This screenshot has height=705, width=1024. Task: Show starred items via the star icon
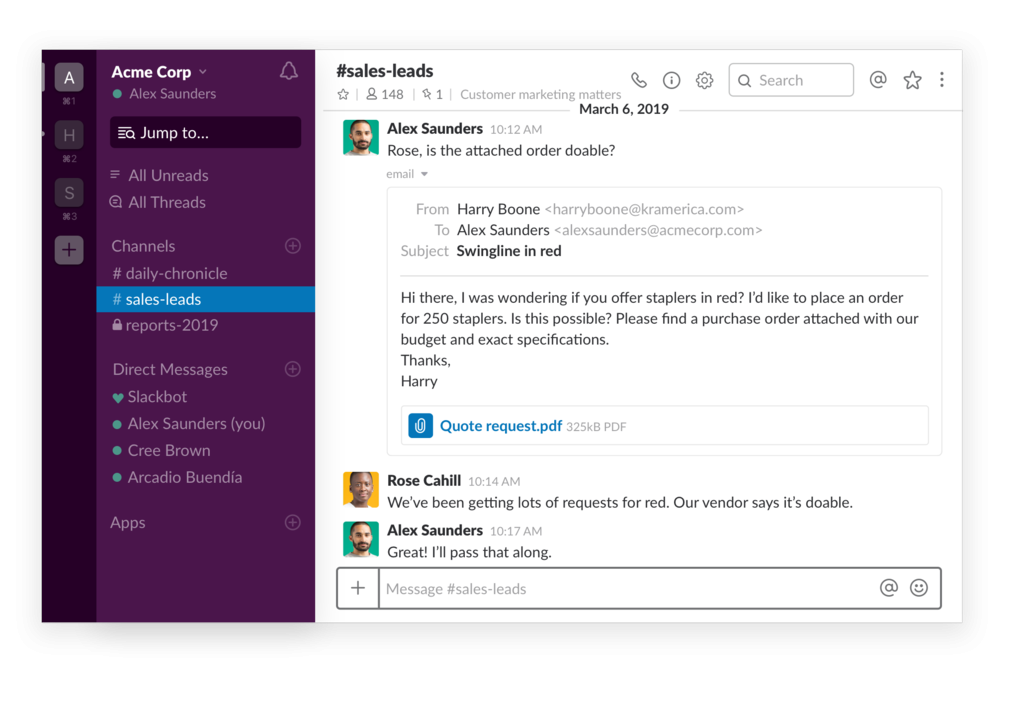click(x=912, y=80)
